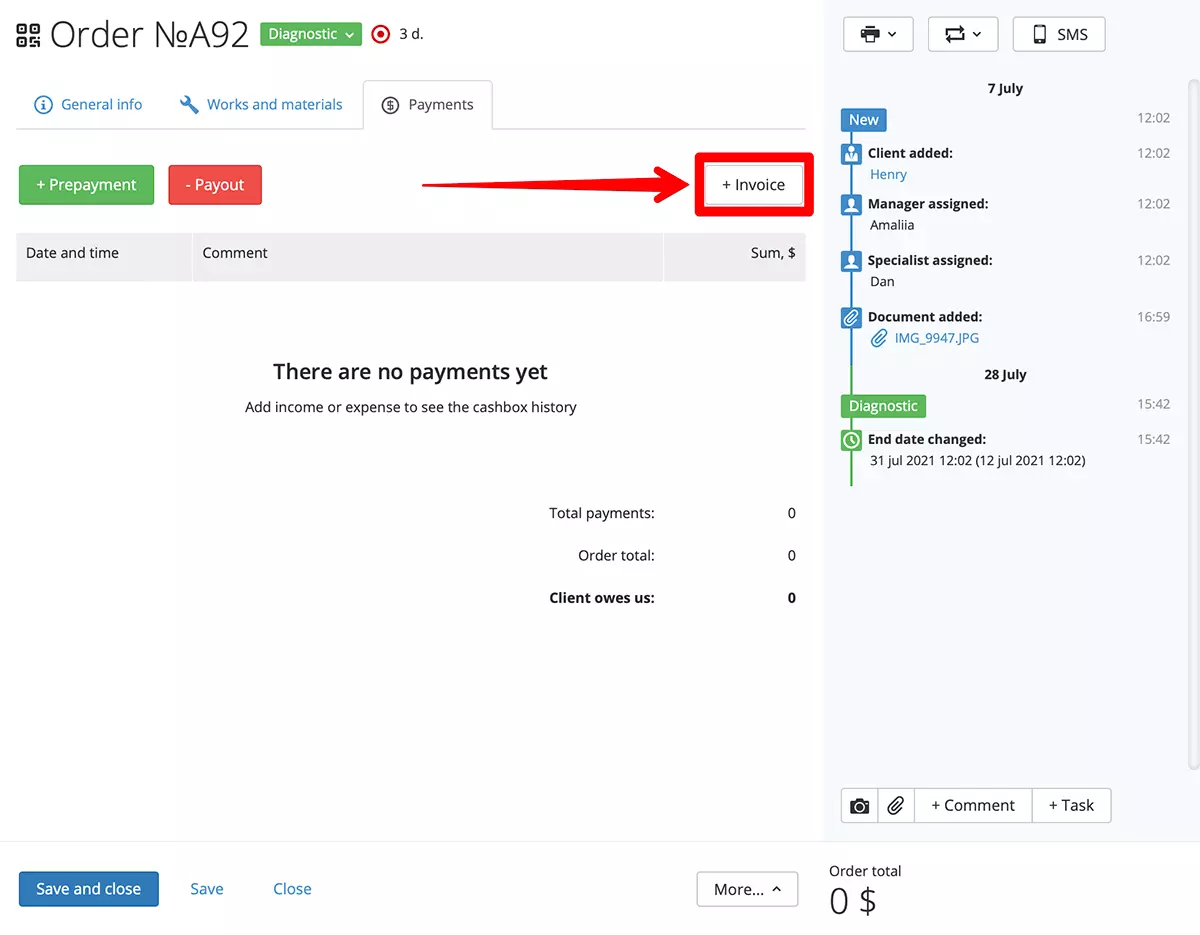This screenshot has height=935, width=1200.
Task: Click the Manager assigned timeline icon
Action: pos(851,205)
